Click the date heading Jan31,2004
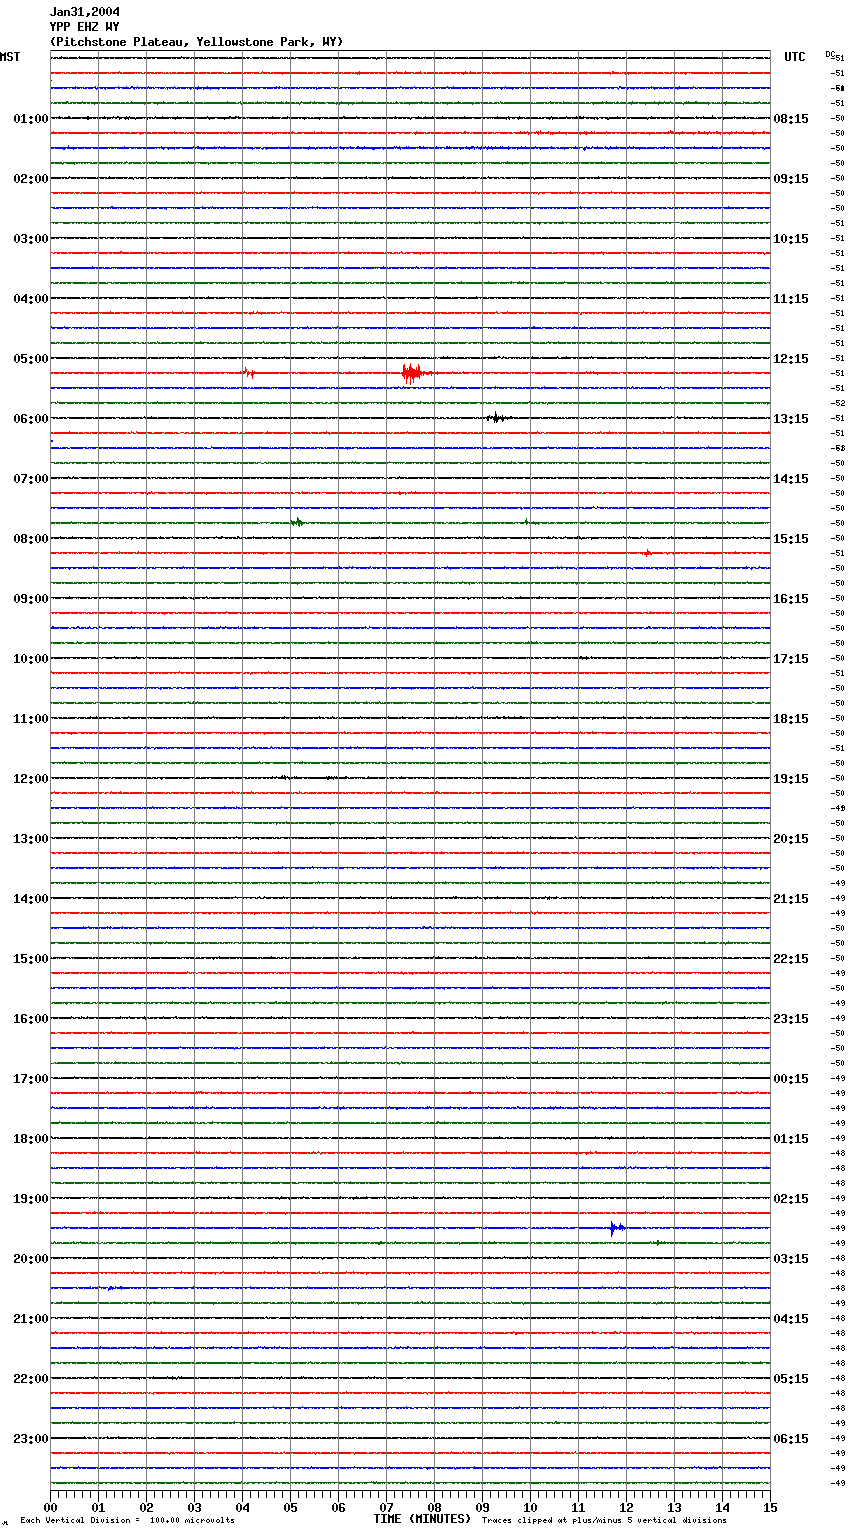The height and width of the screenshot is (1534, 850). pyautogui.click(x=85, y=12)
